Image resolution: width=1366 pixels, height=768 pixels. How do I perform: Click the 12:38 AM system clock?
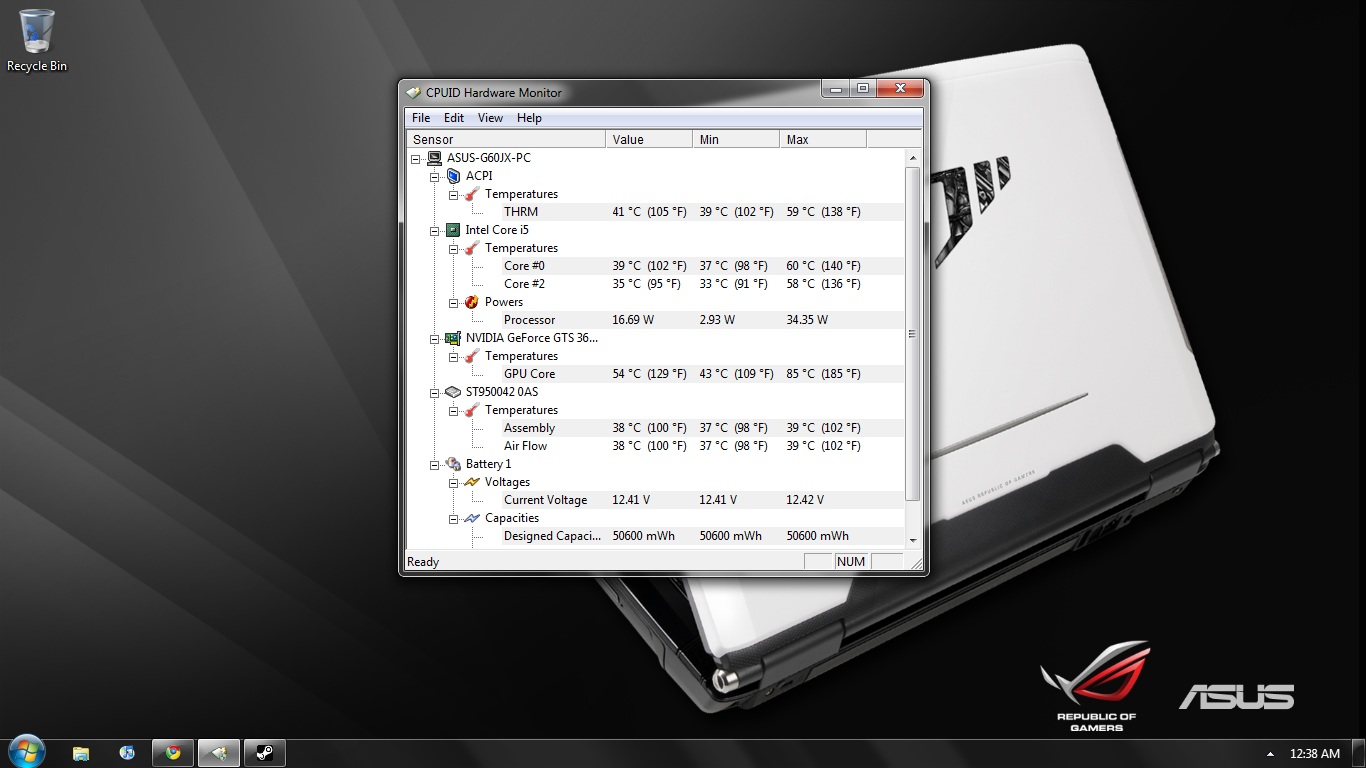click(1315, 754)
